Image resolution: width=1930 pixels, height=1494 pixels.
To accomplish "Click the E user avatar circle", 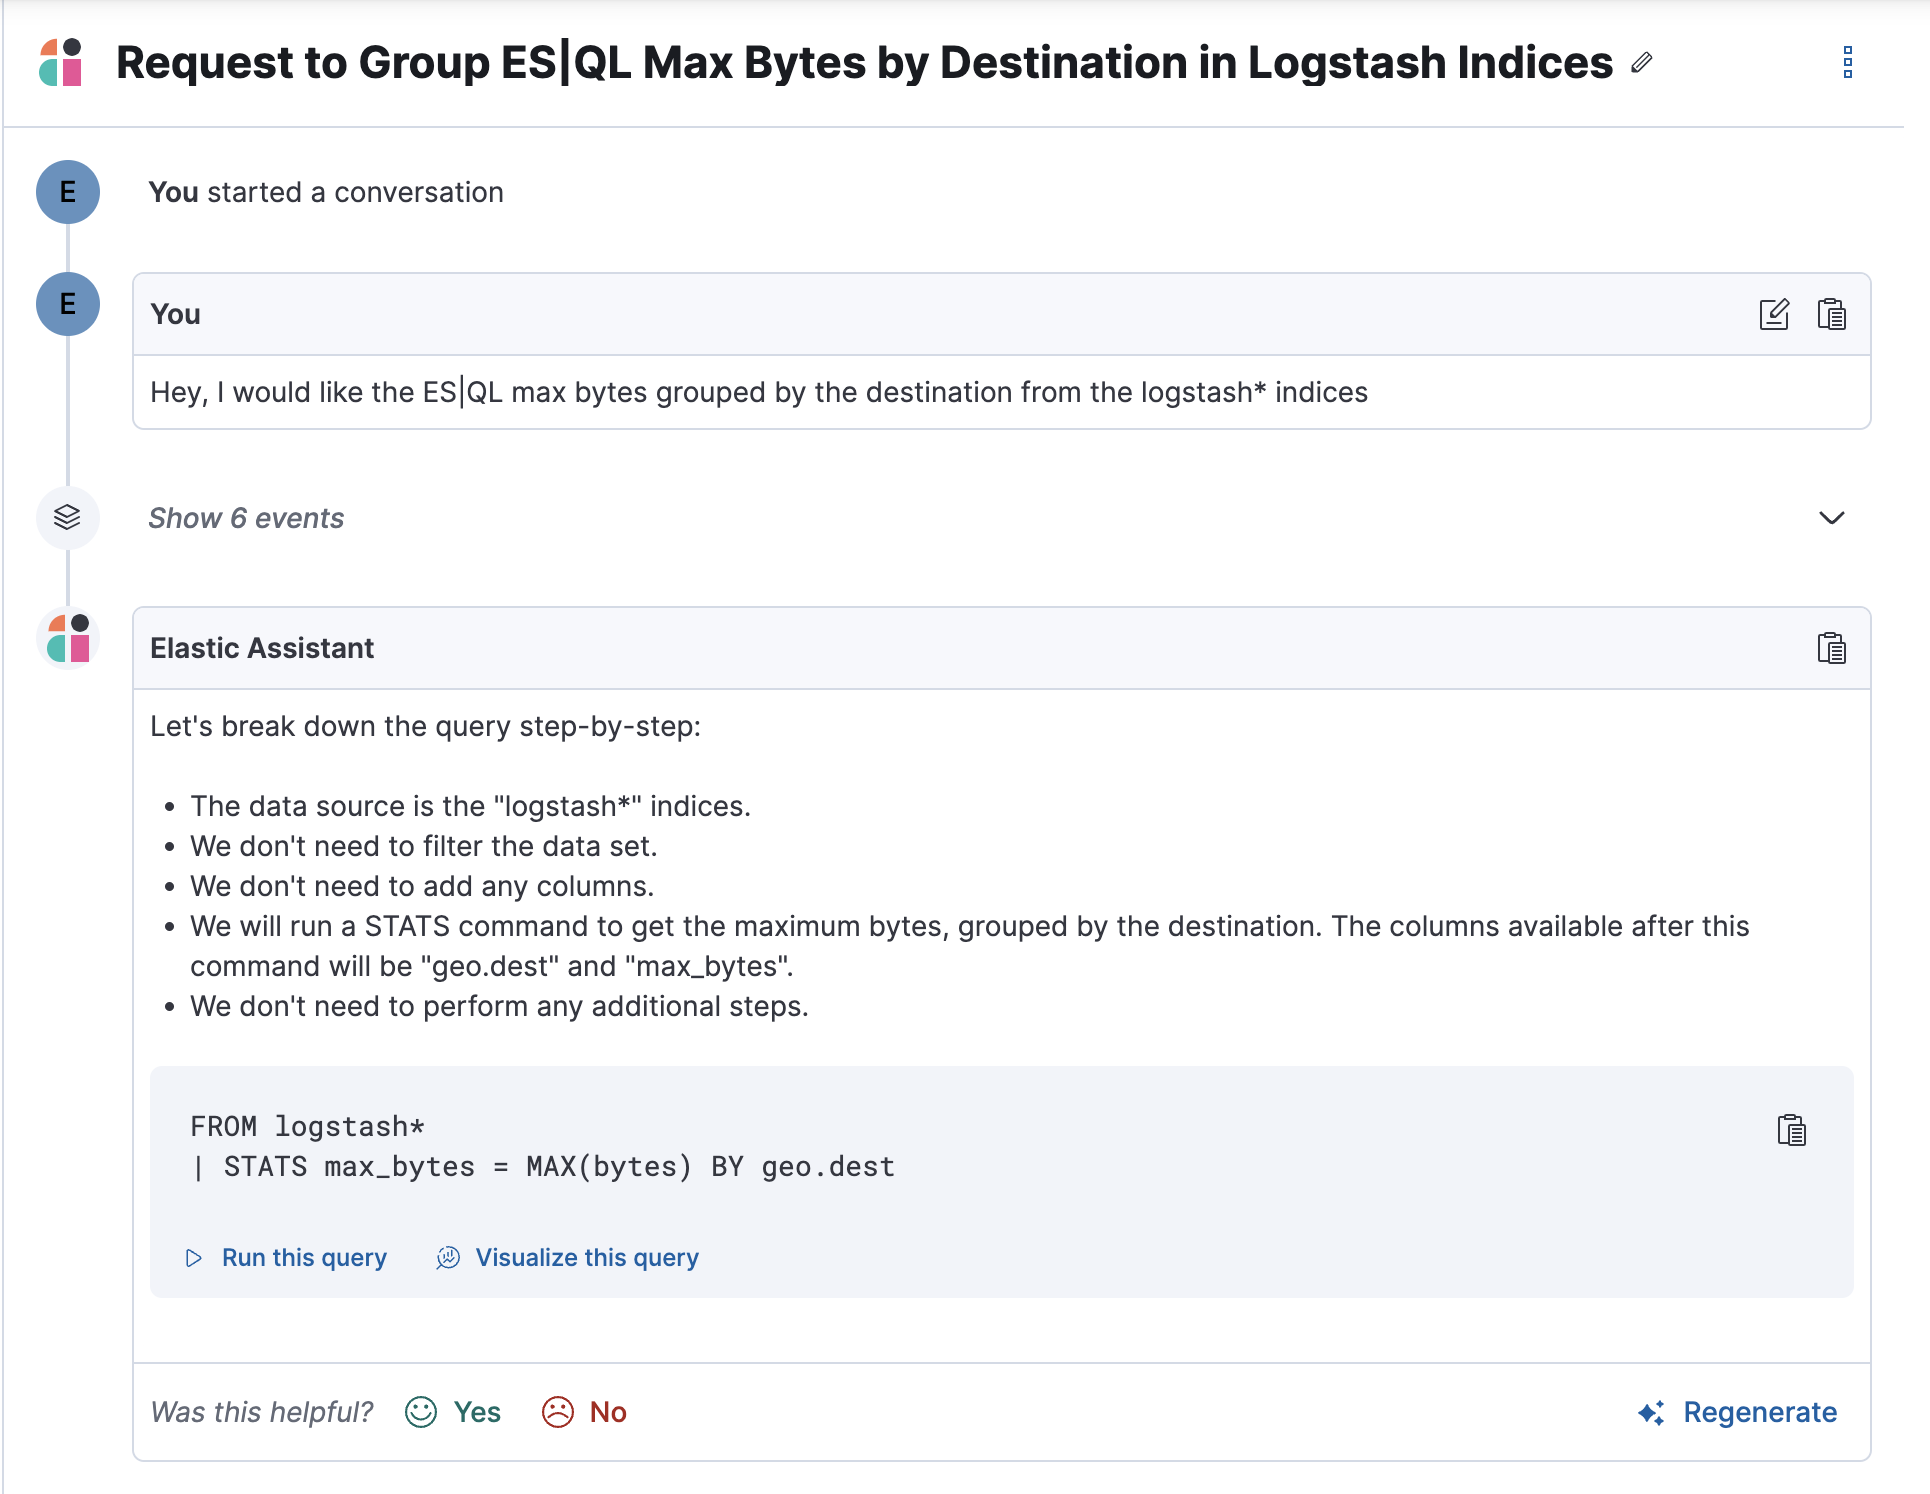I will coord(67,191).
